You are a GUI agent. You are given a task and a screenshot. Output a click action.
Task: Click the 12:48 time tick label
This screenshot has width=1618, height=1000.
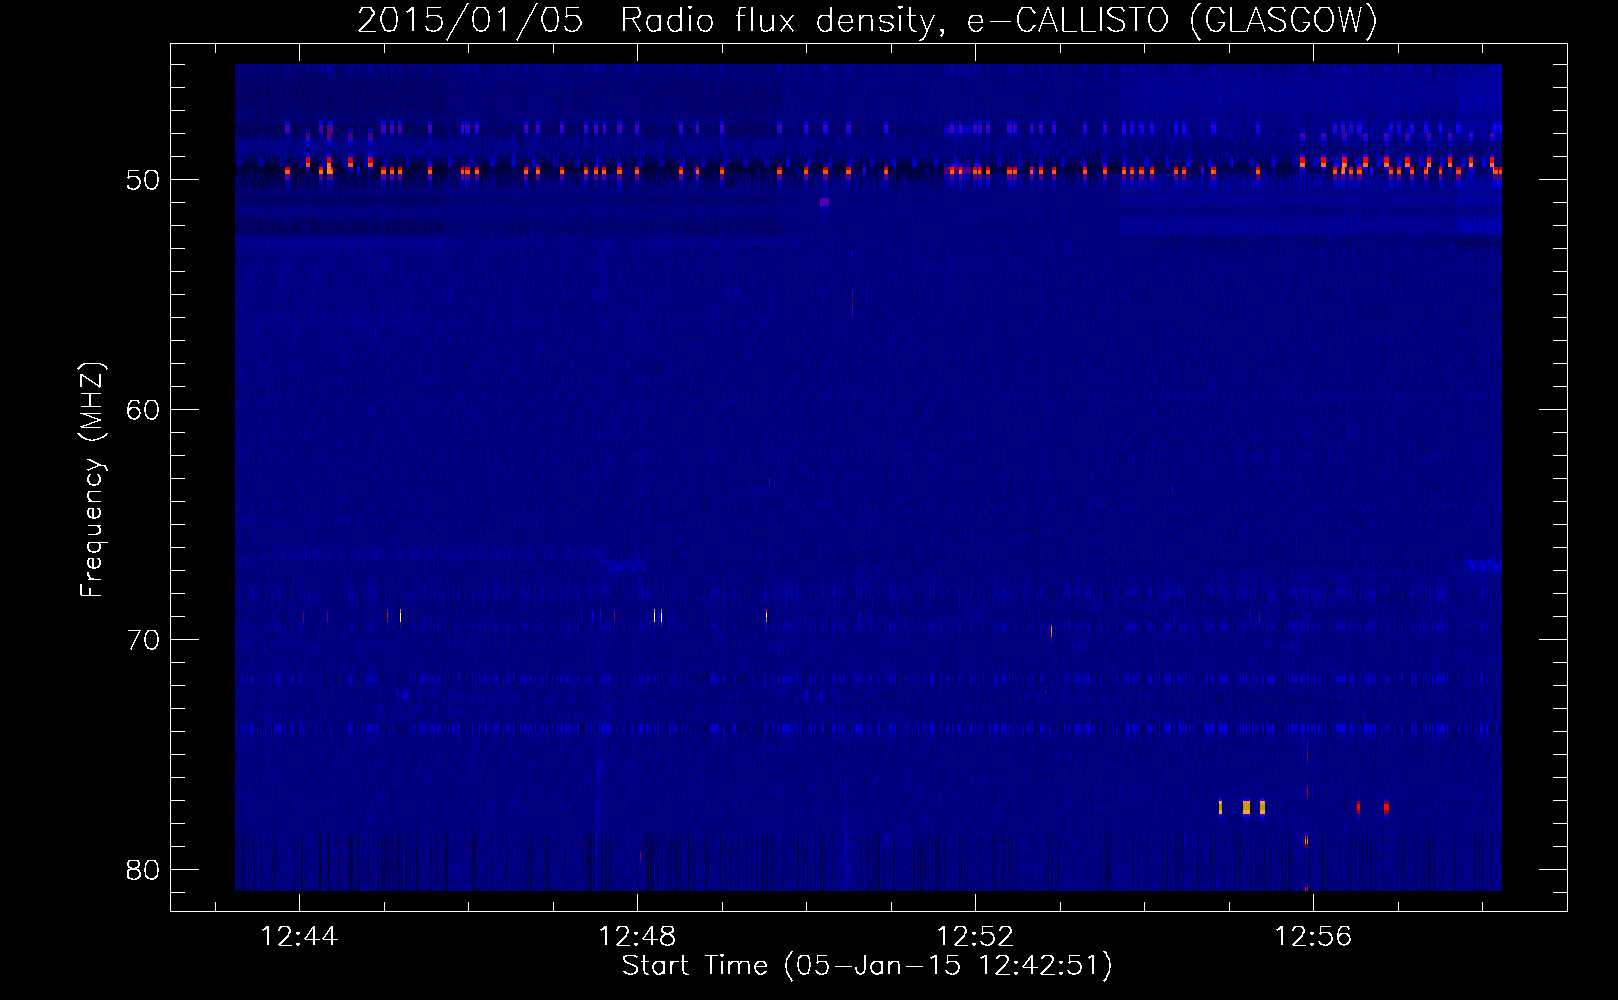637,937
